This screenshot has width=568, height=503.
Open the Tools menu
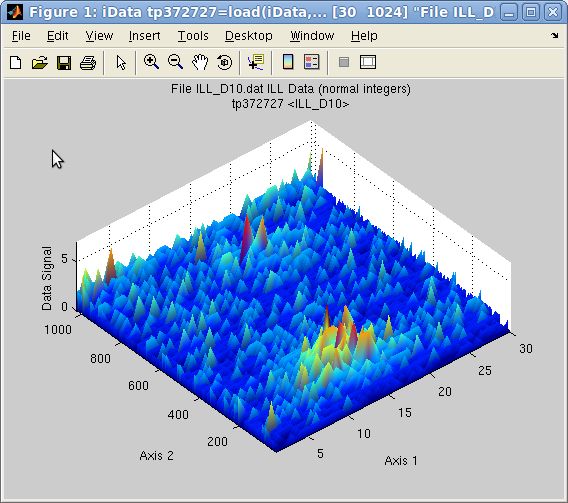(193, 36)
